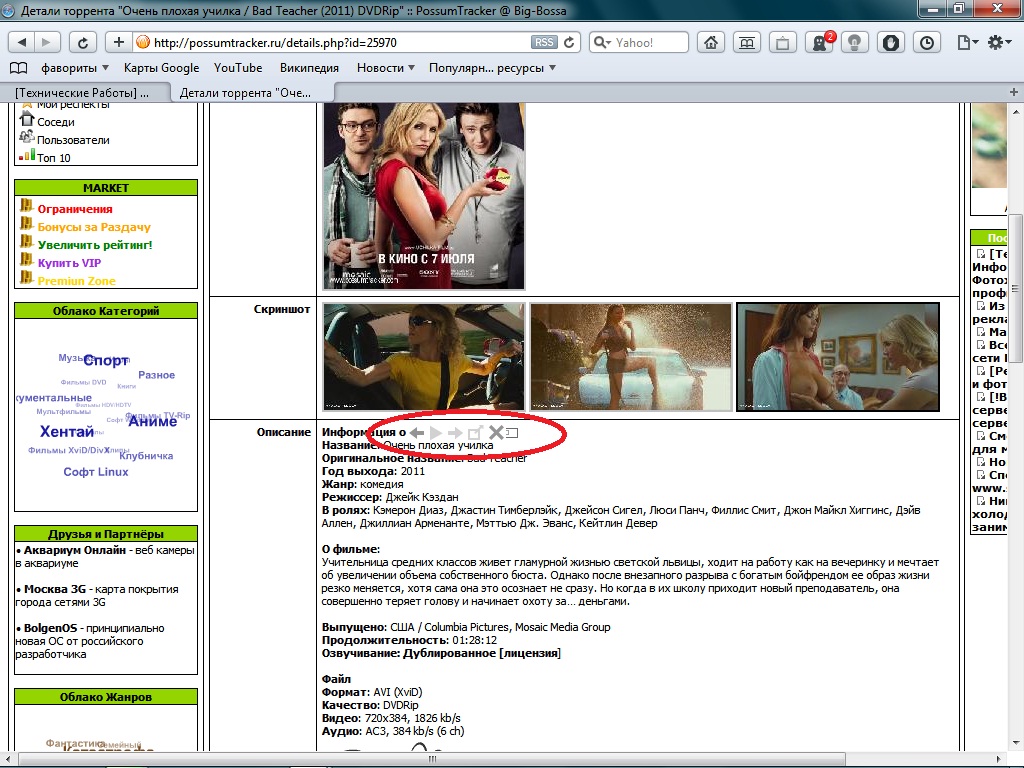Screen dimensions: 1024x768
Task: Click the browser Forward arrow button
Action: click(46, 42)
